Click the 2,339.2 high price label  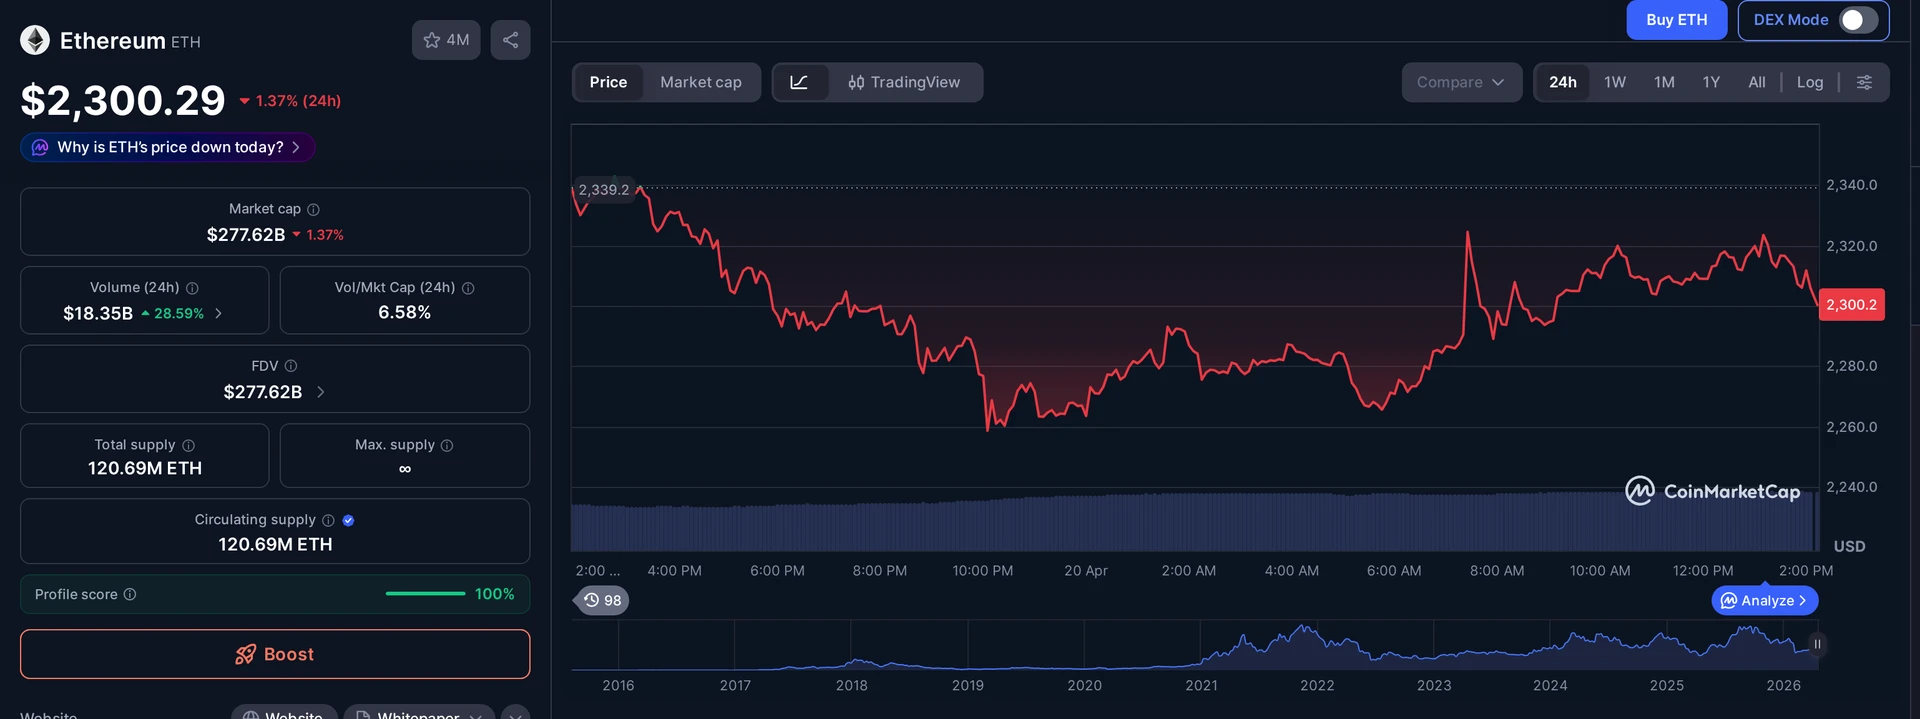[x=603, y=190]
